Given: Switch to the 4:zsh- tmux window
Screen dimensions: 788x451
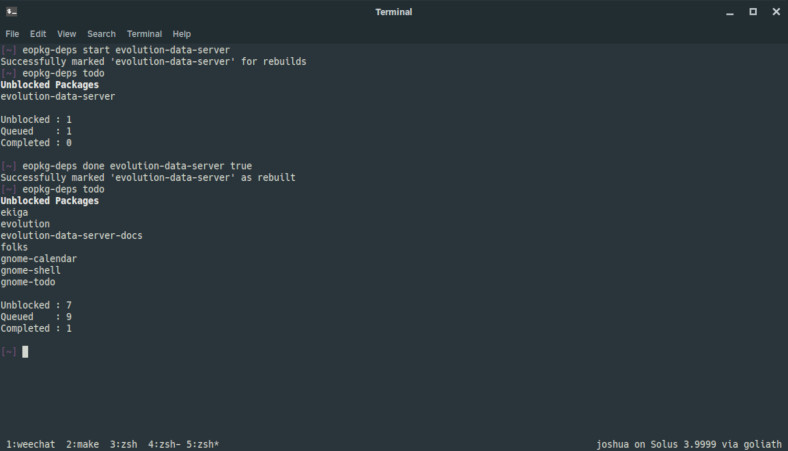Looking at the screenshot, I should tap(164, 443).
